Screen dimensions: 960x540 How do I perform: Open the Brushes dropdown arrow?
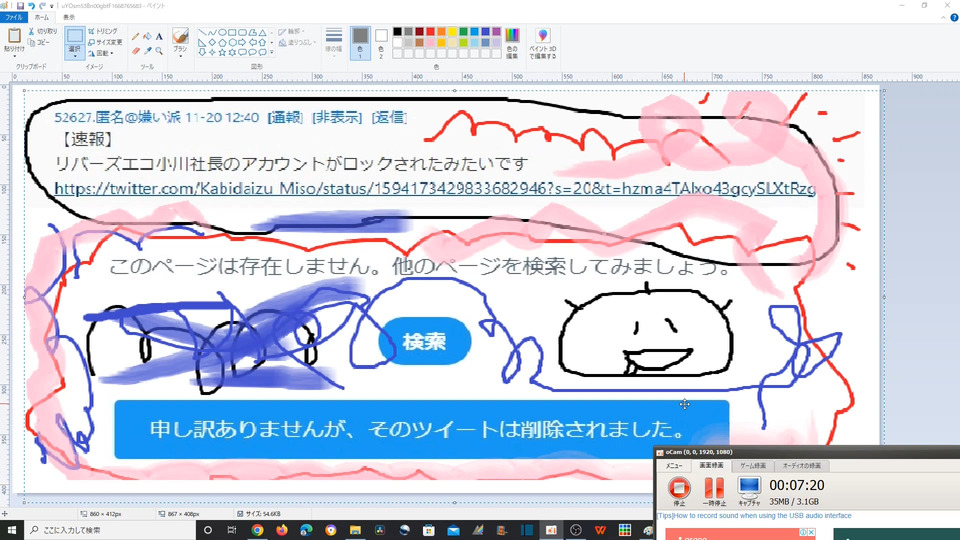[x=180, y=55]
